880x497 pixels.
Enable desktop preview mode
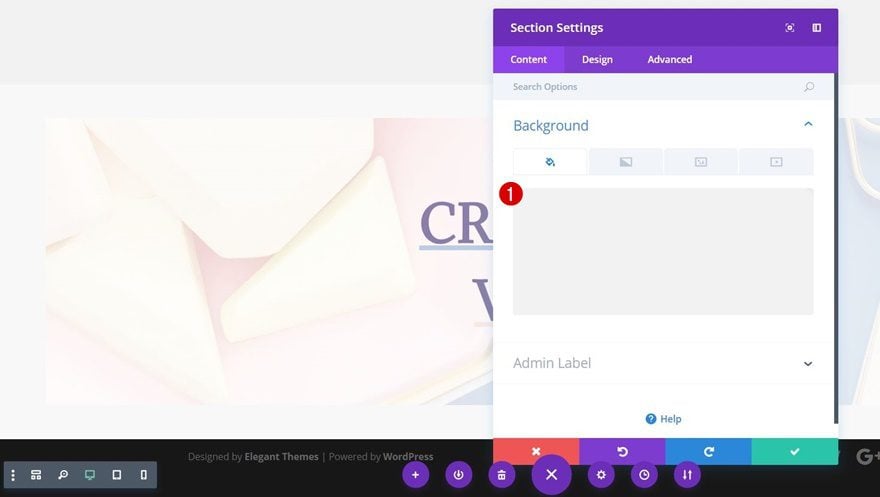[x=90, y=475]
